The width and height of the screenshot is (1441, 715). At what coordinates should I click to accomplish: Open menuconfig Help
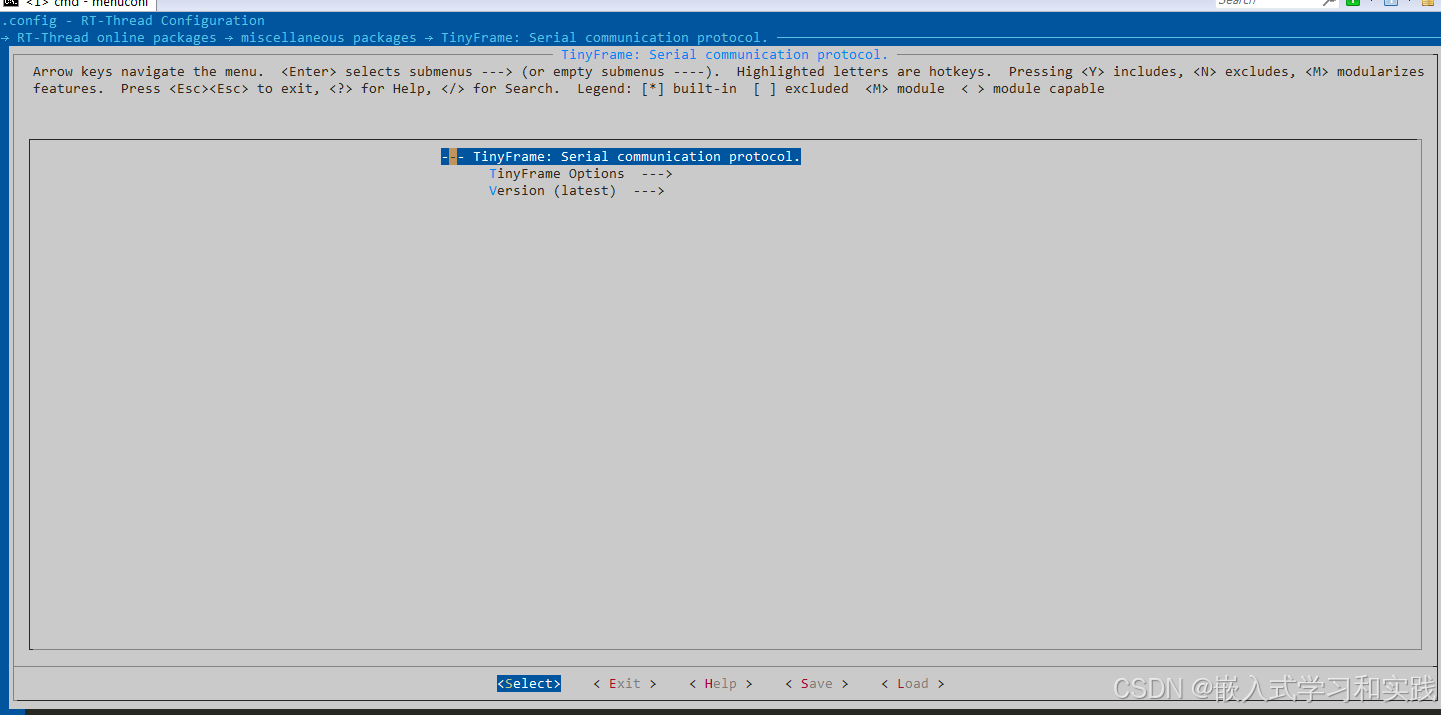pyautogui.click(x=719, y=683)
